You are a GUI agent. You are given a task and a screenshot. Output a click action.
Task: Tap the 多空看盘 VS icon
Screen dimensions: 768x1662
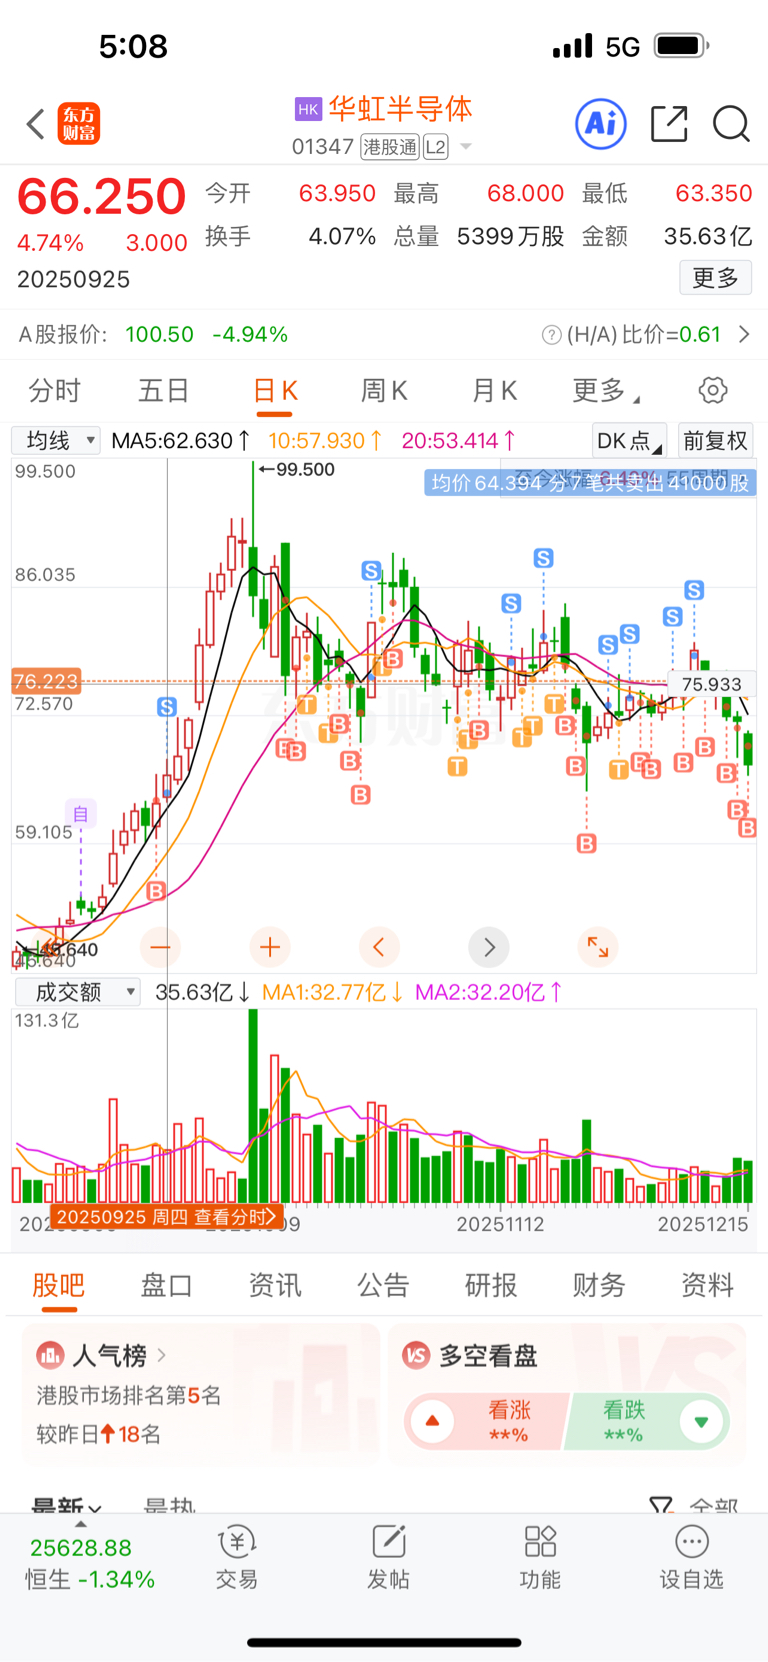coord(416,1356)
